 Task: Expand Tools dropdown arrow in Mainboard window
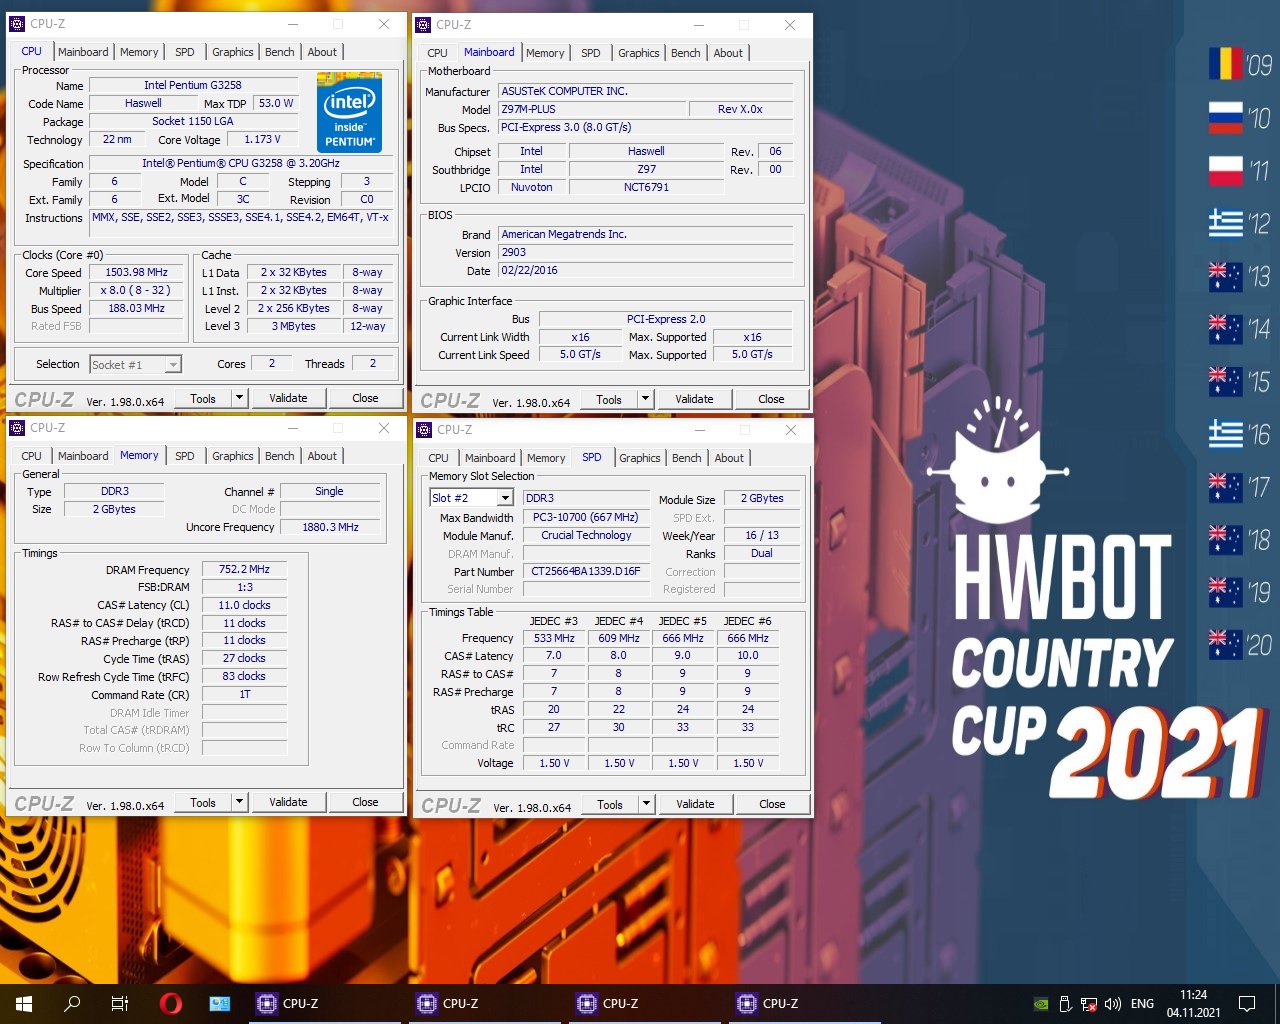[645, 399]
